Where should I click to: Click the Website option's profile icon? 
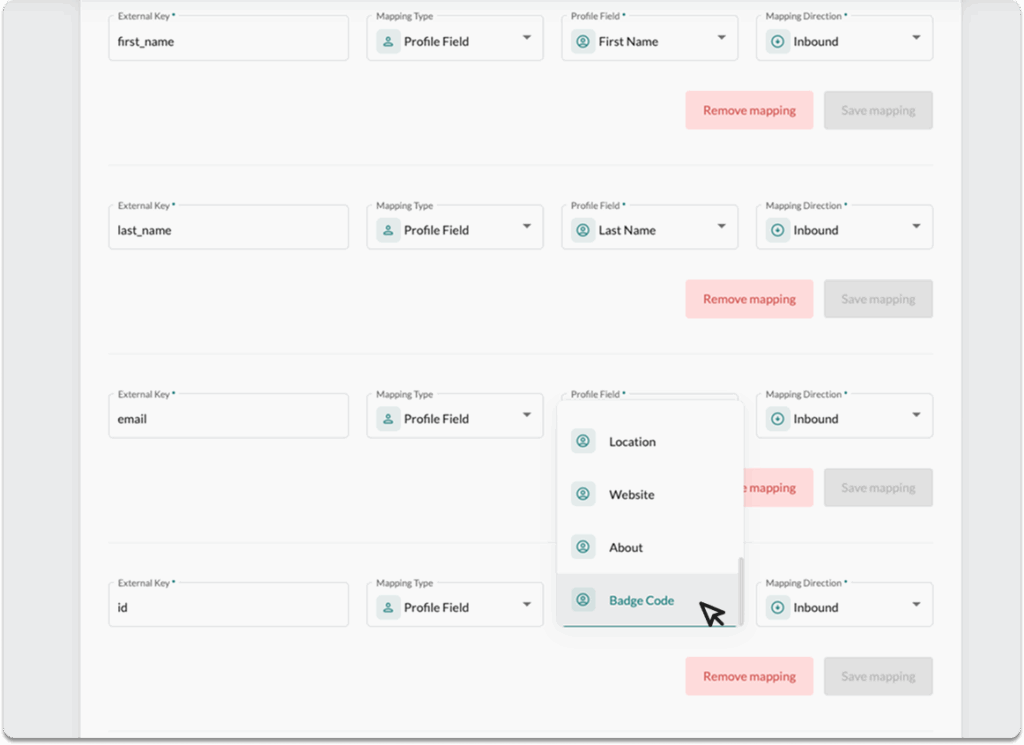coord(583,494)
